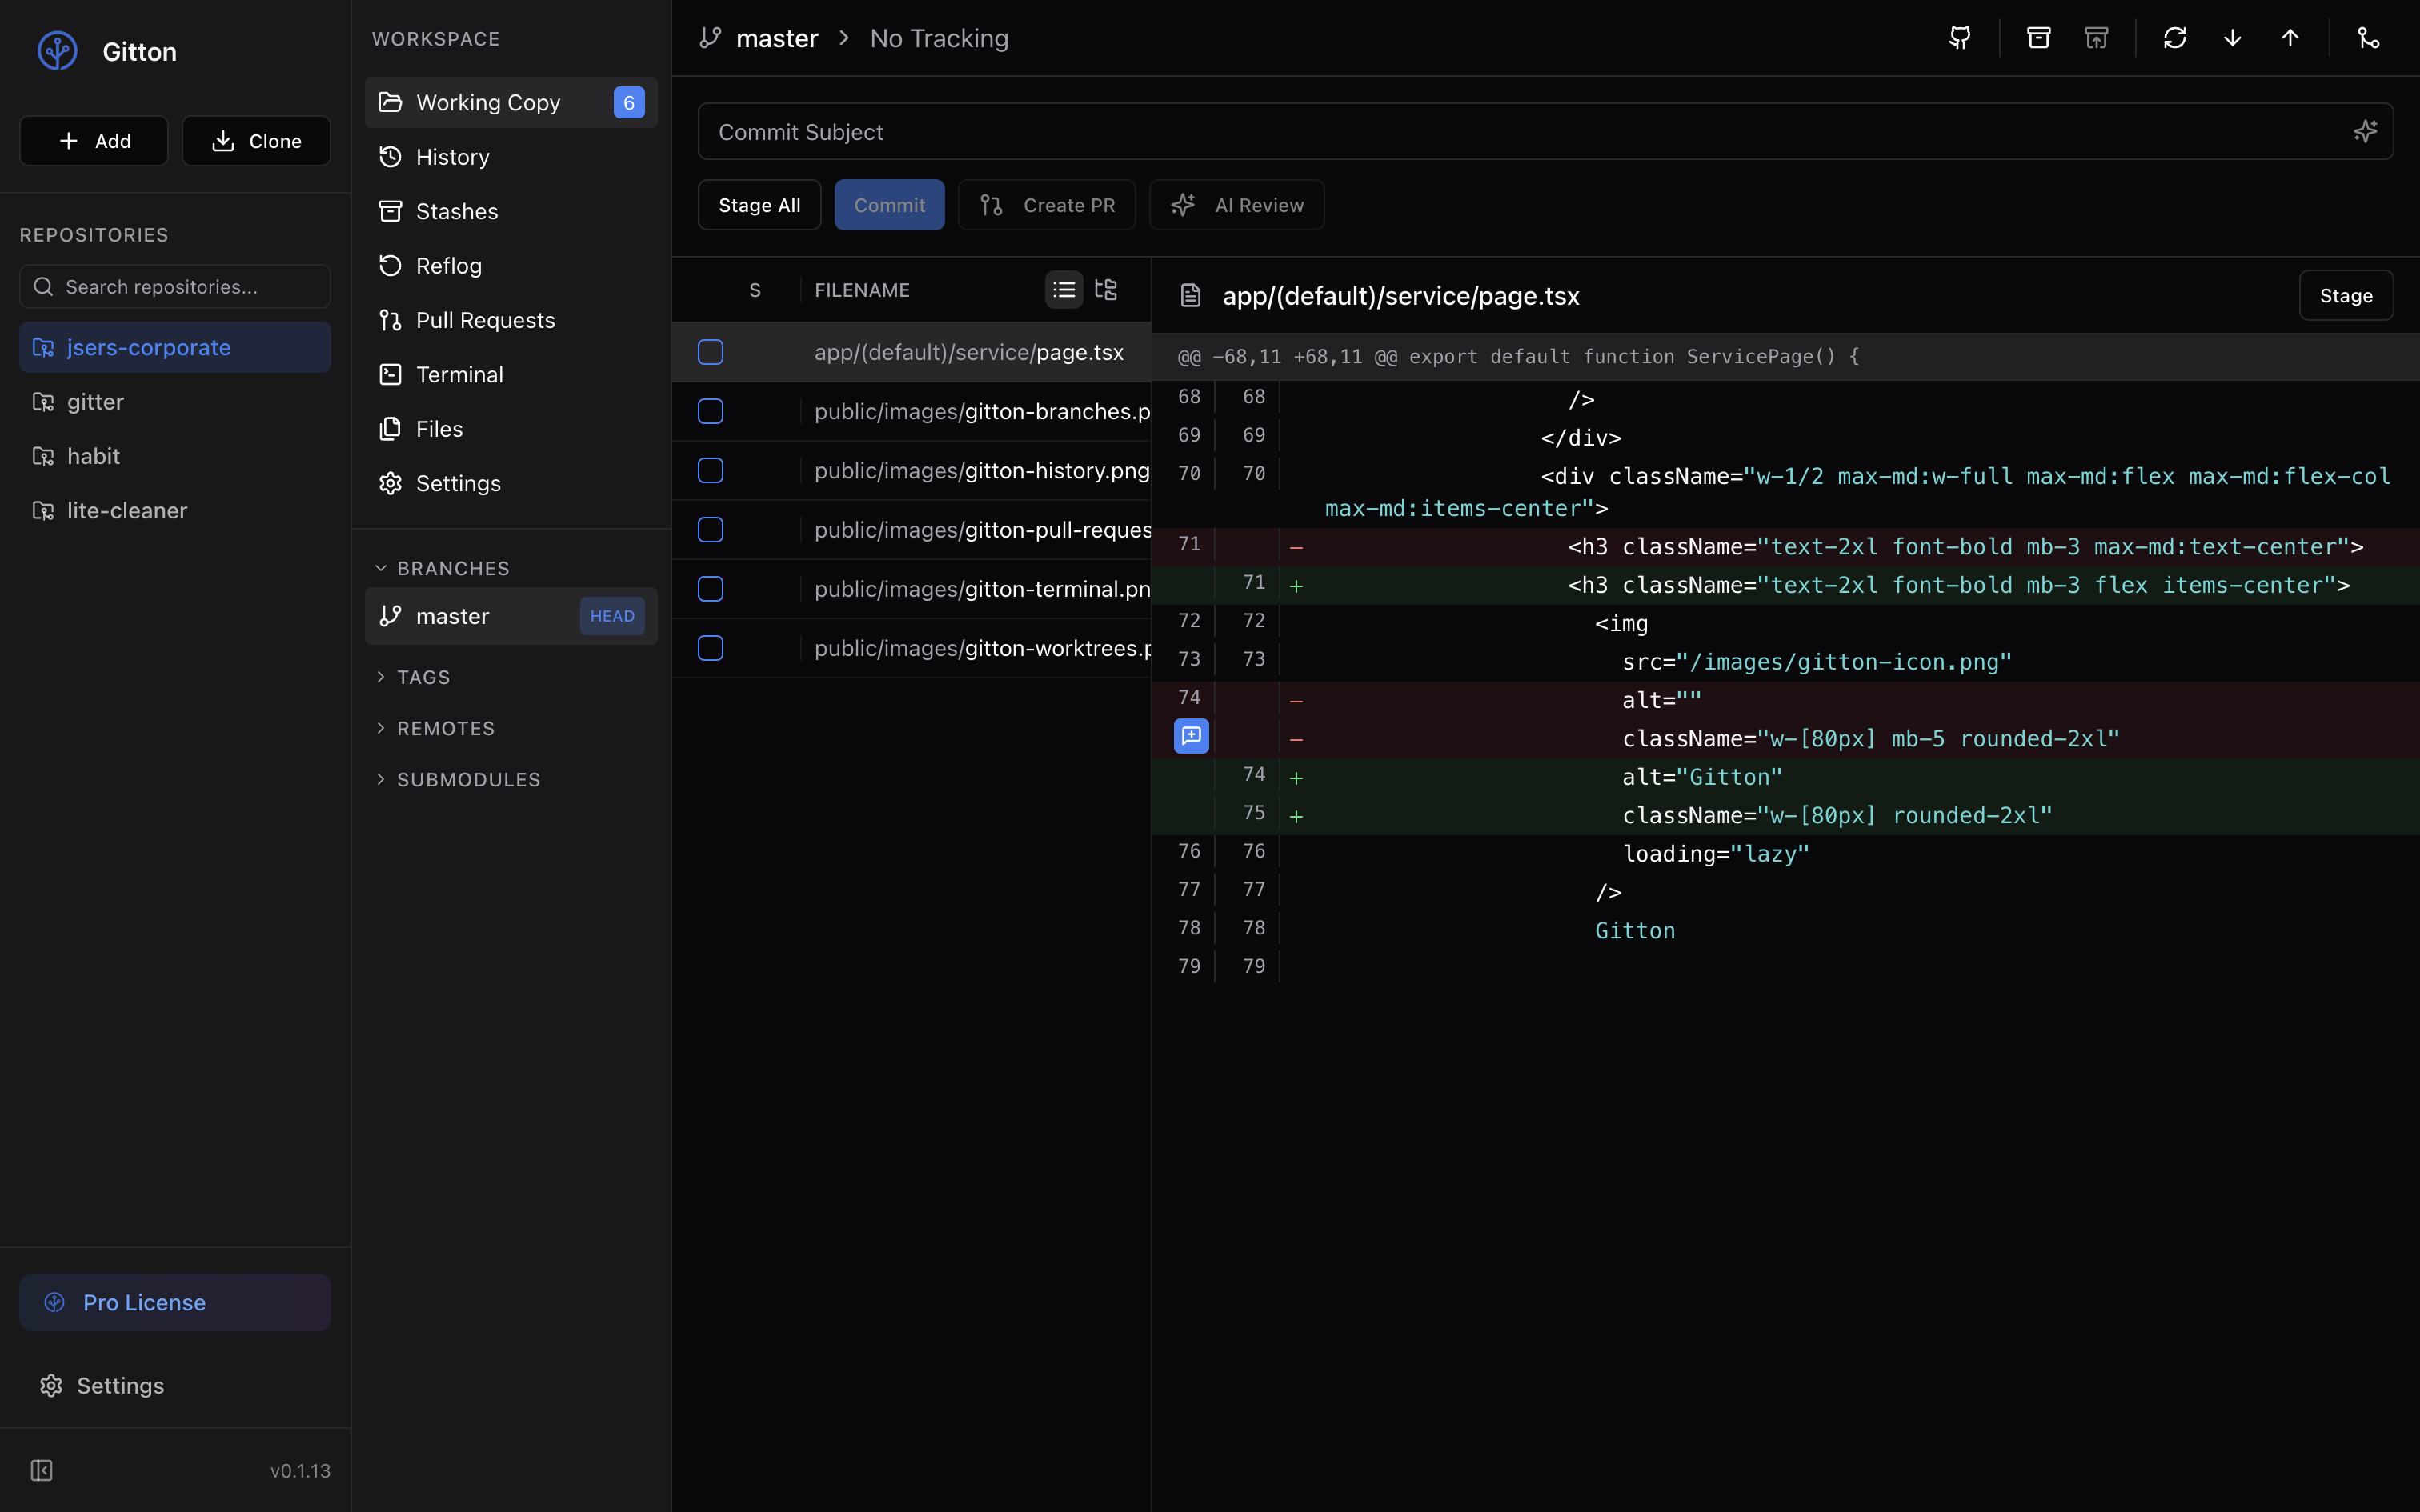This screenshot has height=1512, width=2420.
Task: Switch file list to tree view
Action: pos(1105,290)
